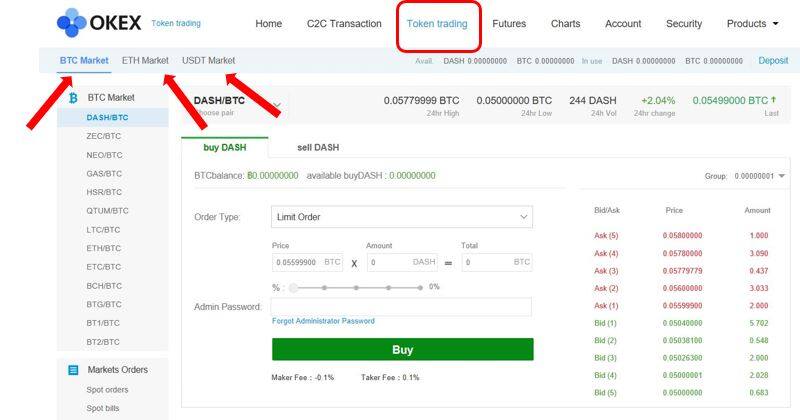Viewport: 800px width, 420px height.
Task: Open the Account menu
Action: [623, 23]
